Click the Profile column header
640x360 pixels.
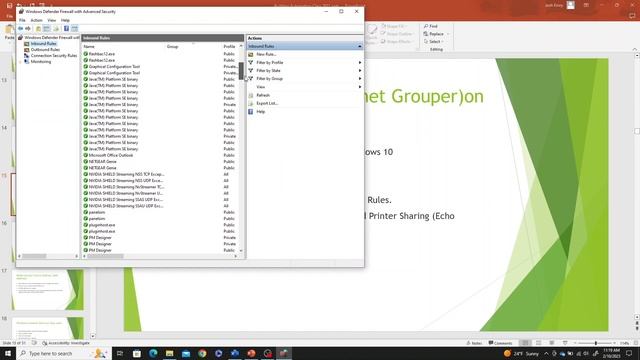(x=230, y=47)
